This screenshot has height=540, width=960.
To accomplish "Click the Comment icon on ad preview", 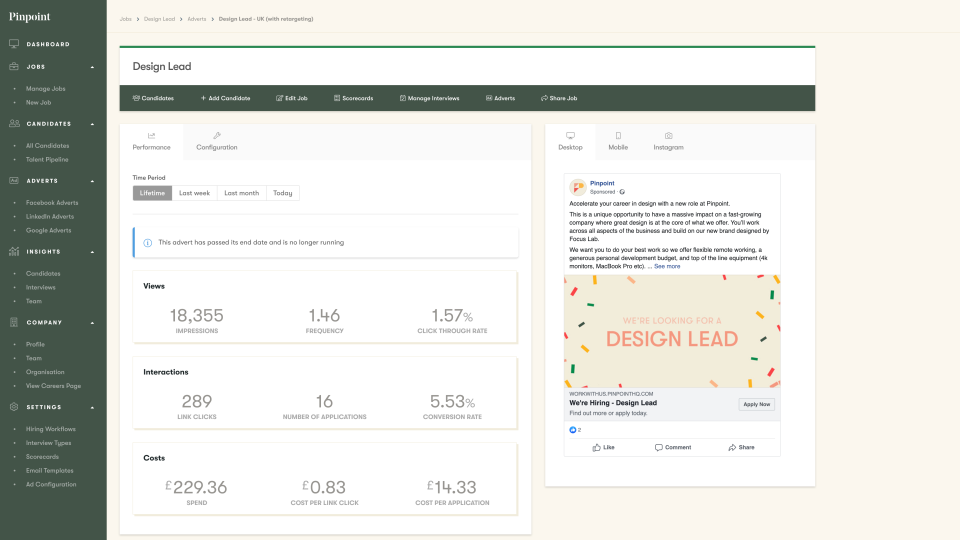I will click(659, 447).
